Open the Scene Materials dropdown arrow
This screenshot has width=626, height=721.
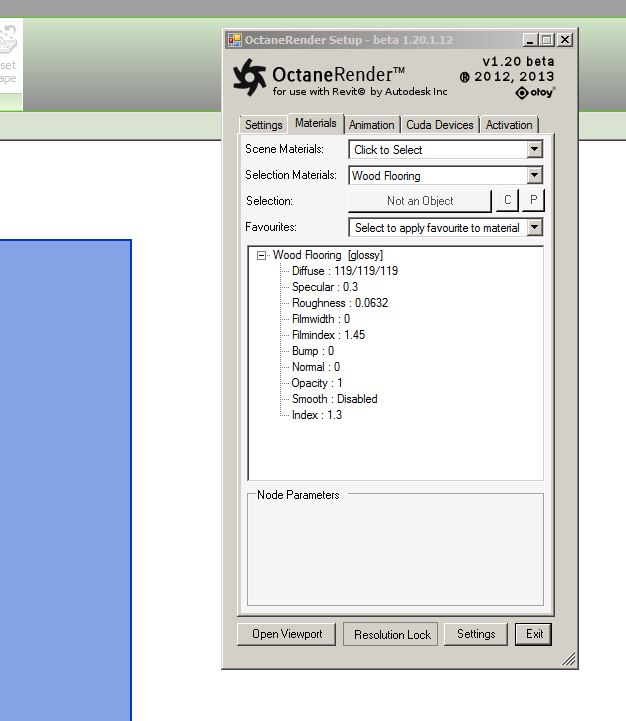pos(534,149)
